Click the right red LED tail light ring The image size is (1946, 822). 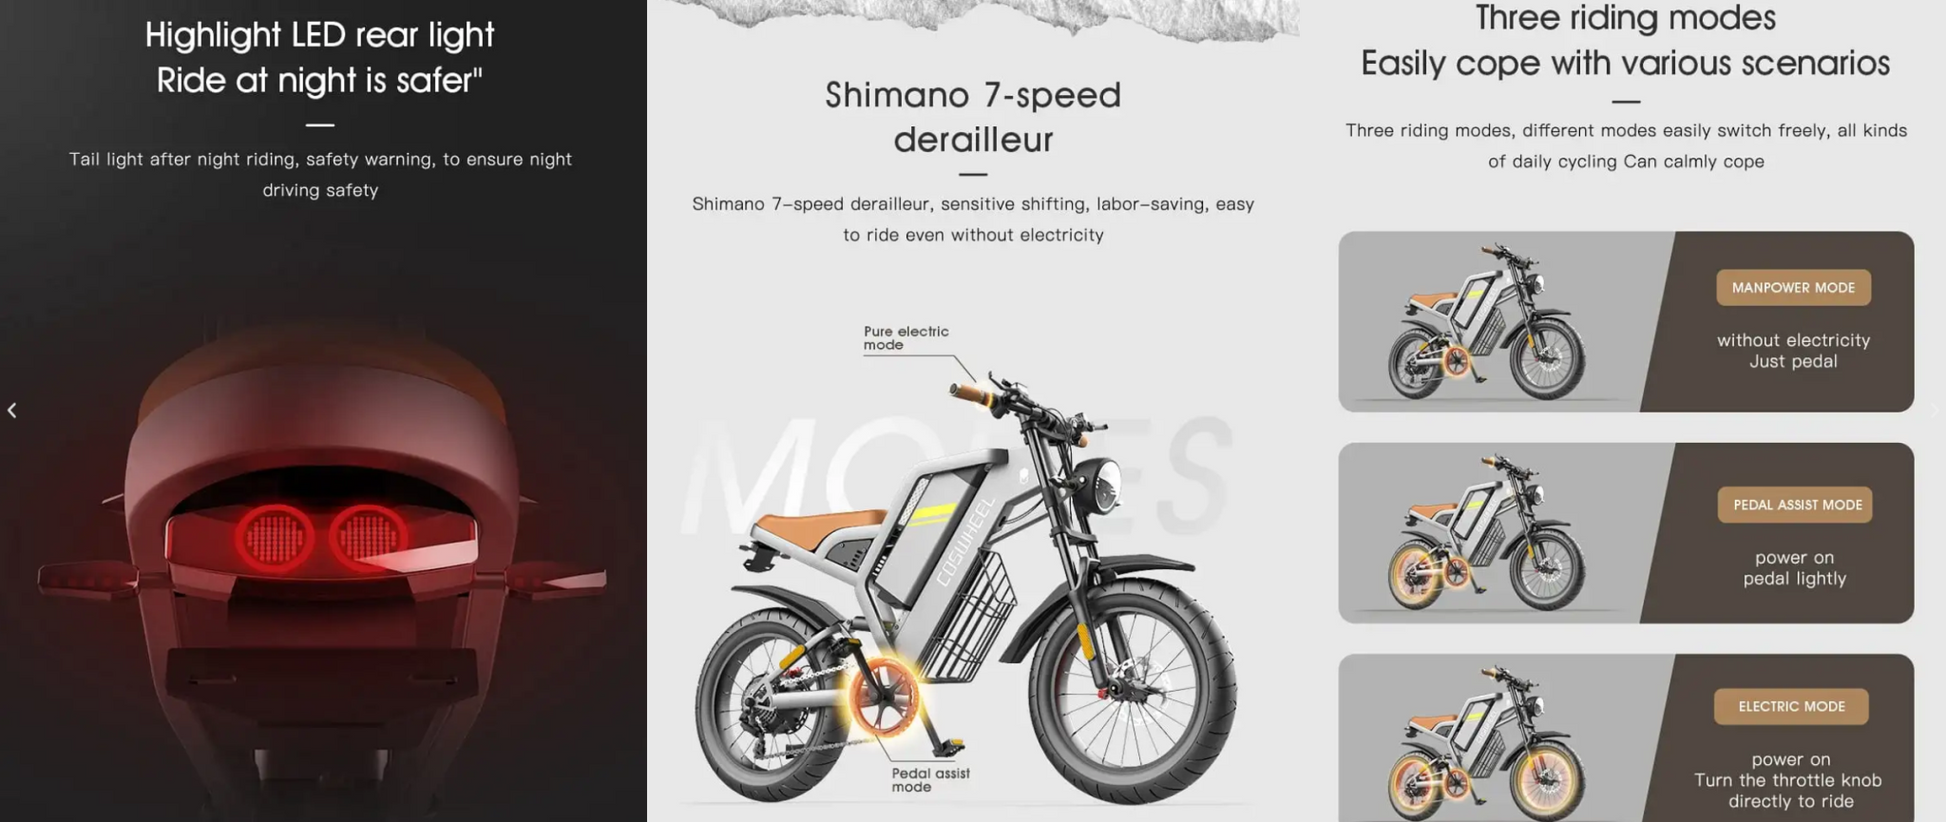[369, 536]
